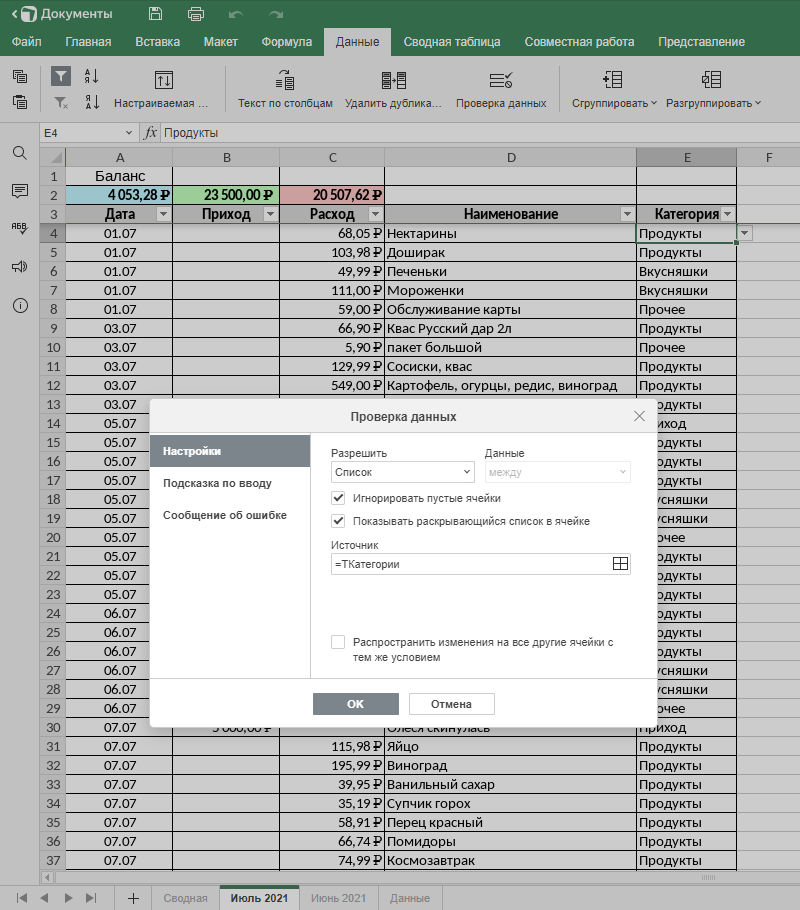Open cell E4 validation list arrow

pyautogui.click(x=745, y=233)
